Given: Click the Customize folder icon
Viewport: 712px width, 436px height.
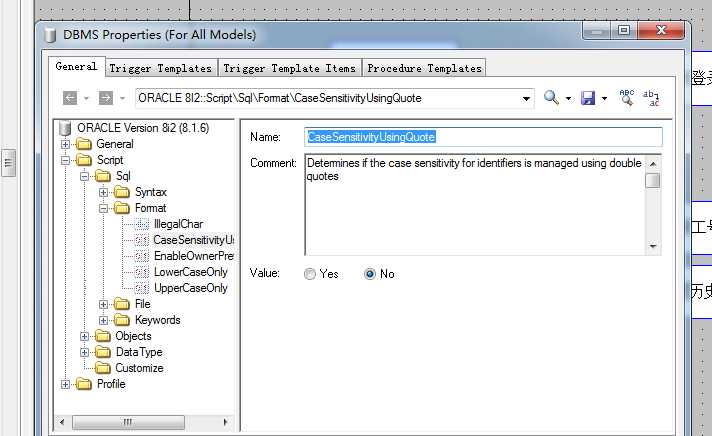Looking at the screenshot, I should pyautogui.click(x=103, y=368).
